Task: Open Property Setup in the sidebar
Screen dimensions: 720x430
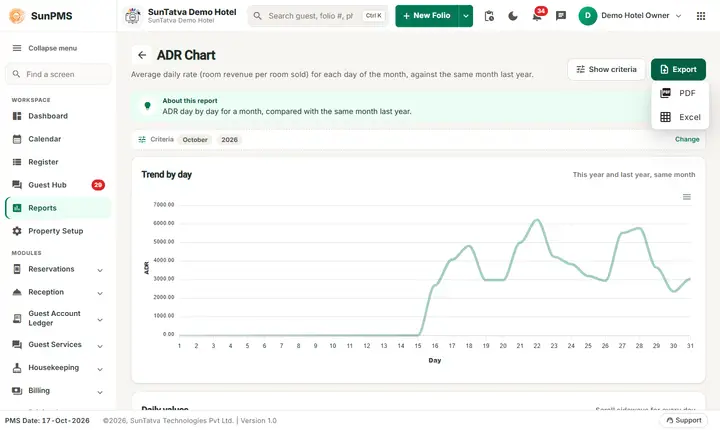Action: point(58,231)
